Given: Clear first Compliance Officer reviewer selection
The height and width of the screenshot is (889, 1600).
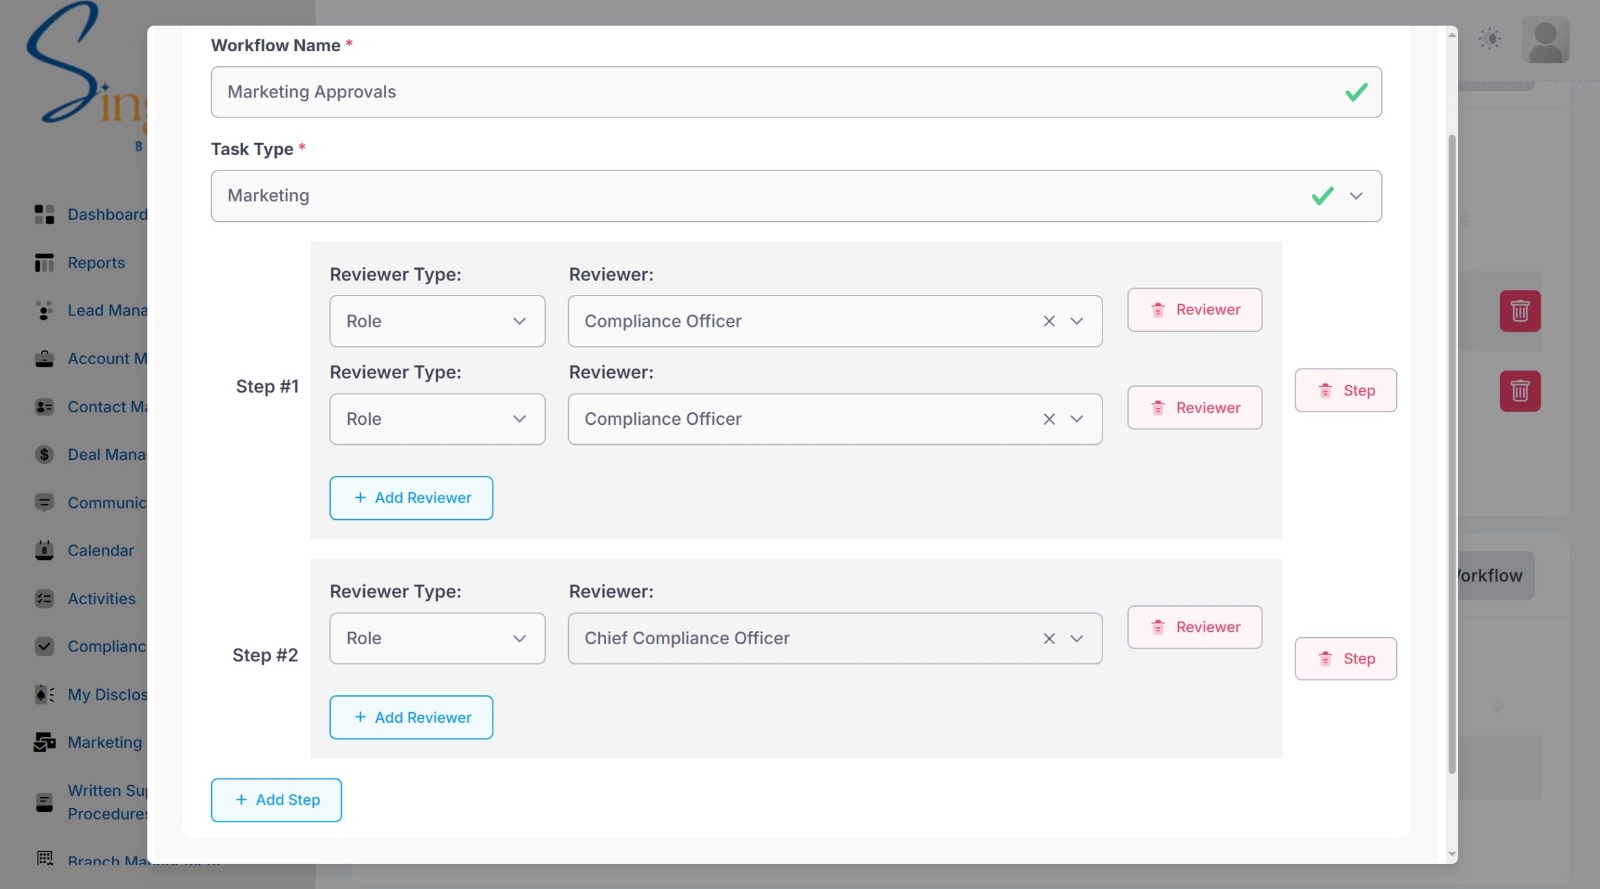Looking at the screenshot, I should pyautogui.click(x=1049, y=322).
